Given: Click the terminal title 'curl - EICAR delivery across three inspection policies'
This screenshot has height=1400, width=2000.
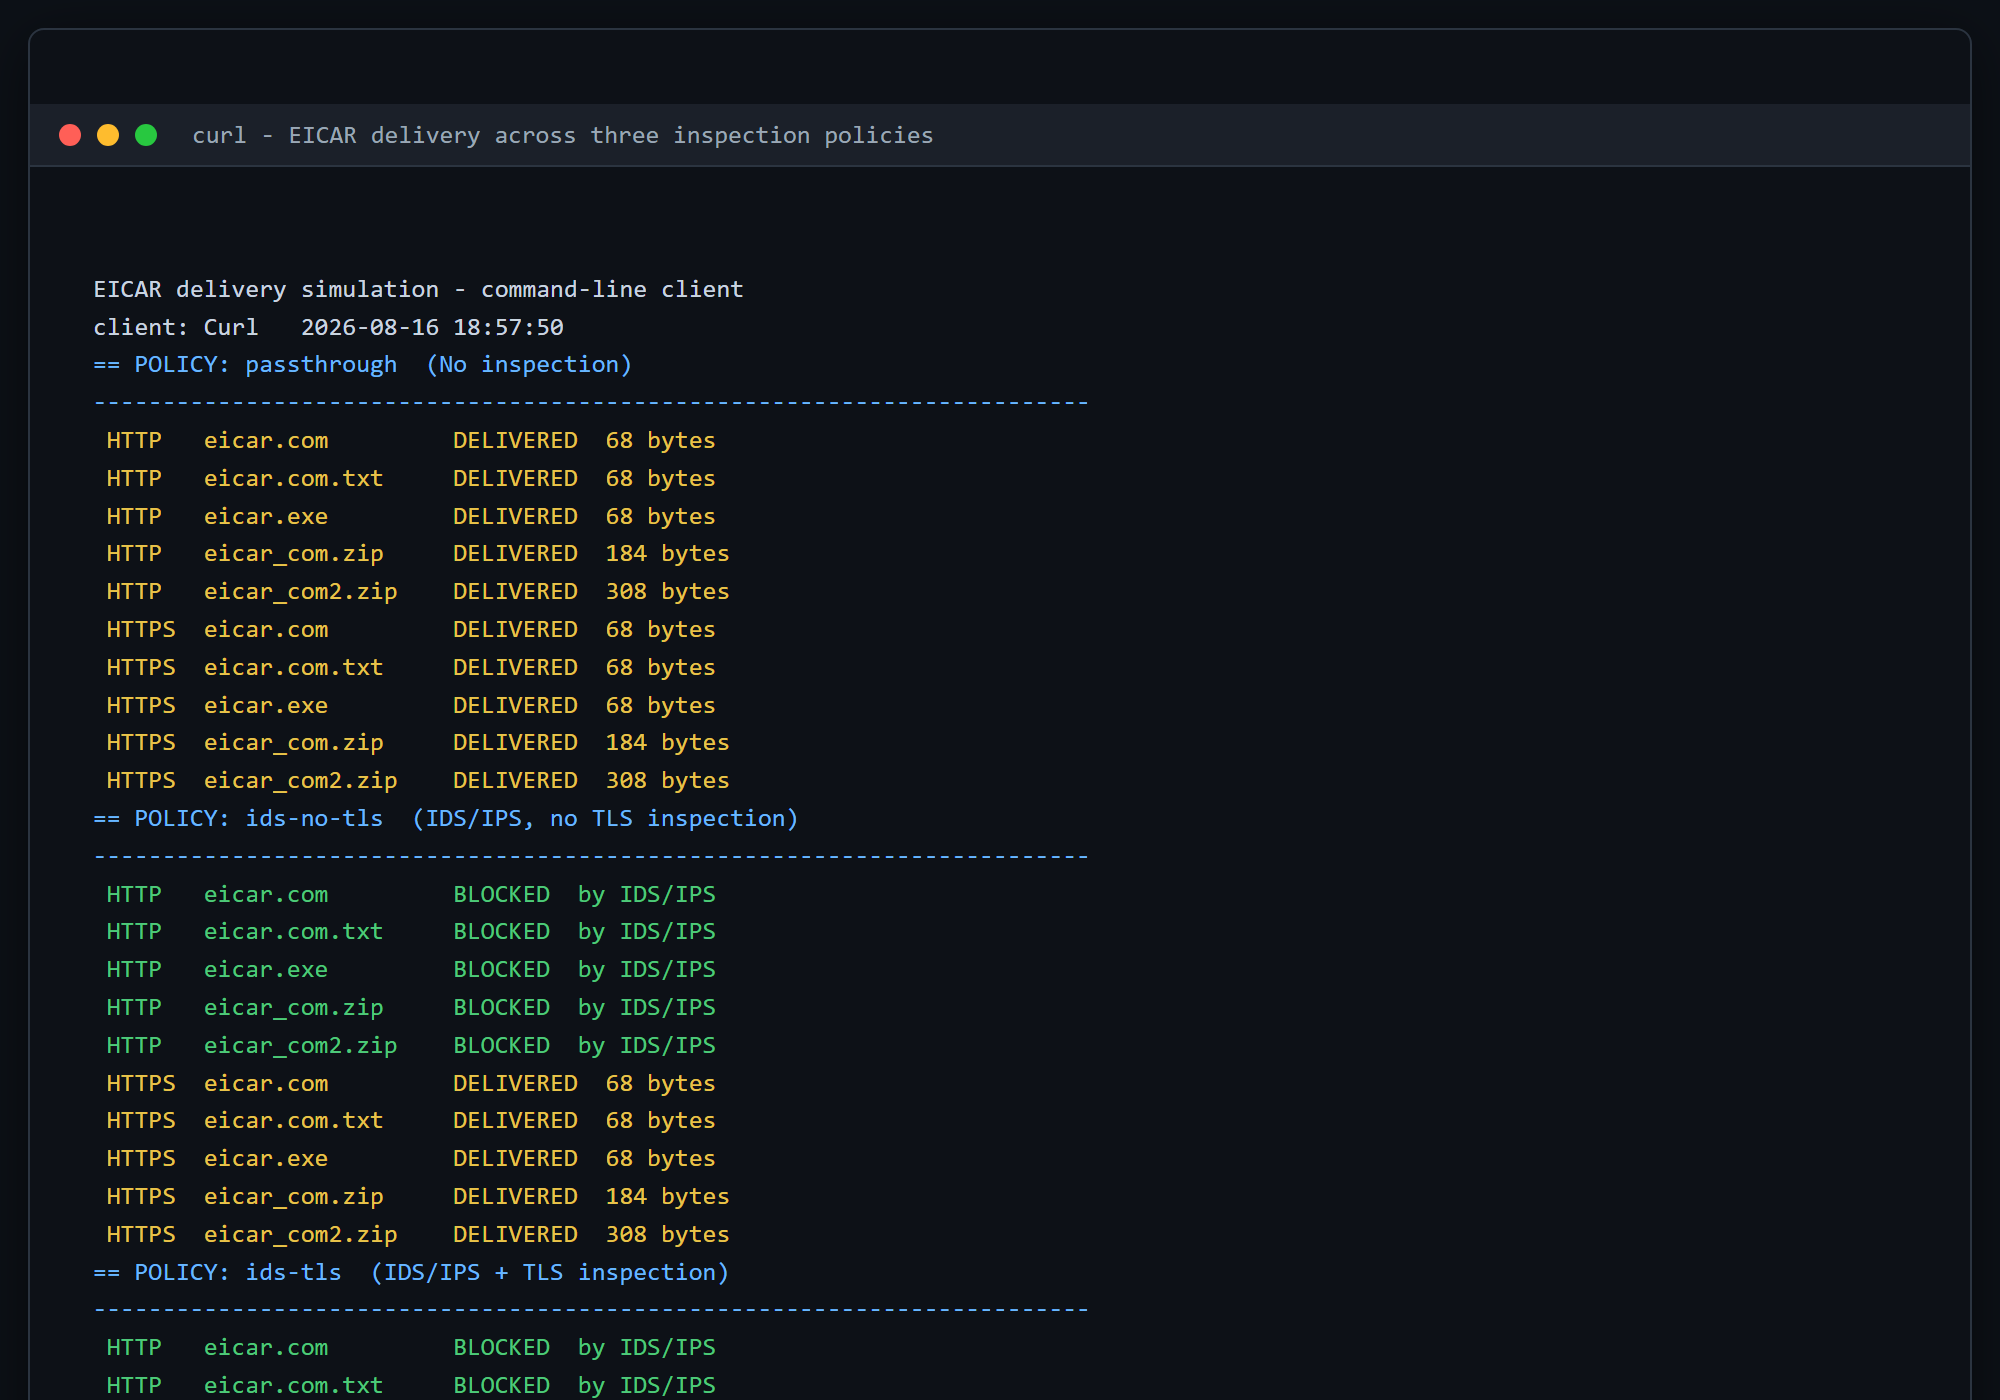Looking at the screenshot, I should coord(563,135).
